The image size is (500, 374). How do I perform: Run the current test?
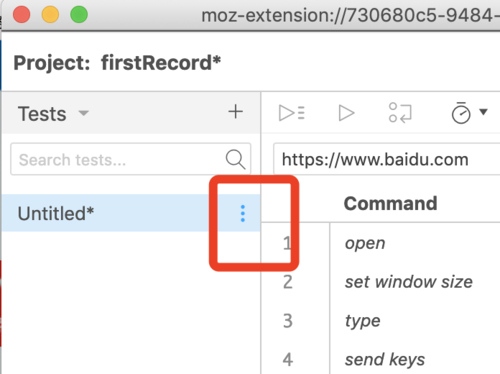tap(346, 113)
